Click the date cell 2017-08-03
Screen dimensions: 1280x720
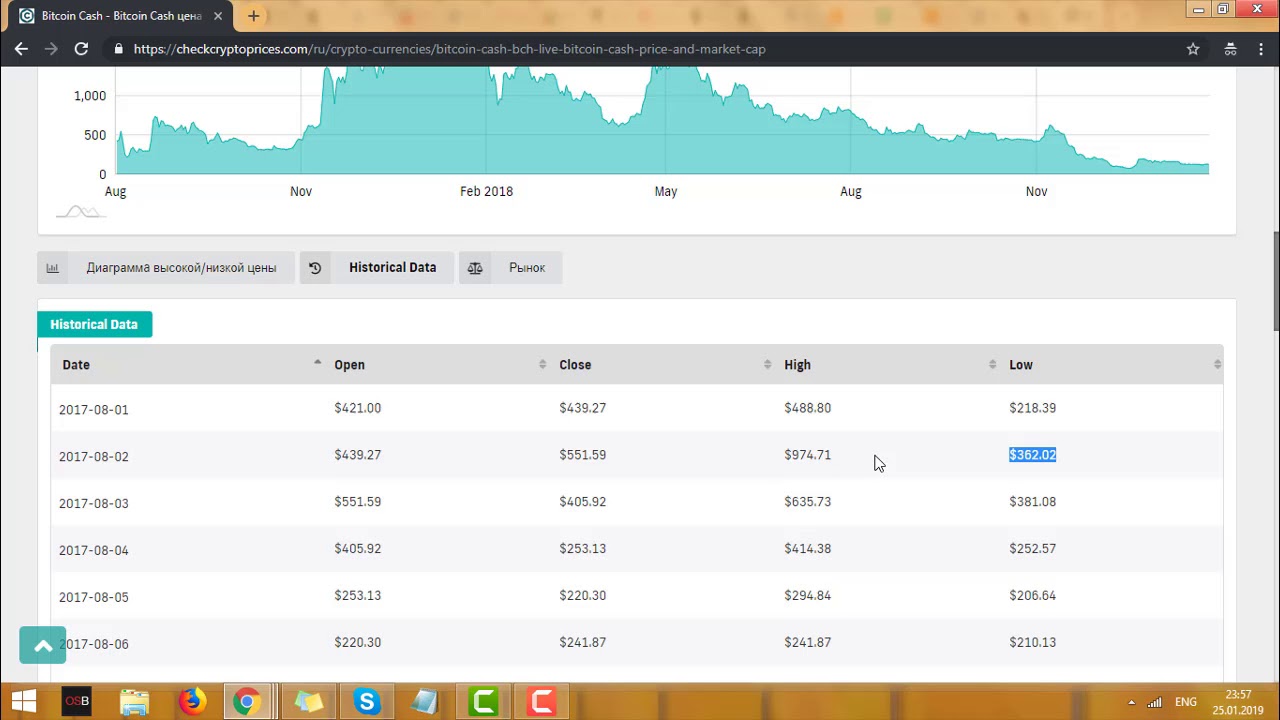93,503
